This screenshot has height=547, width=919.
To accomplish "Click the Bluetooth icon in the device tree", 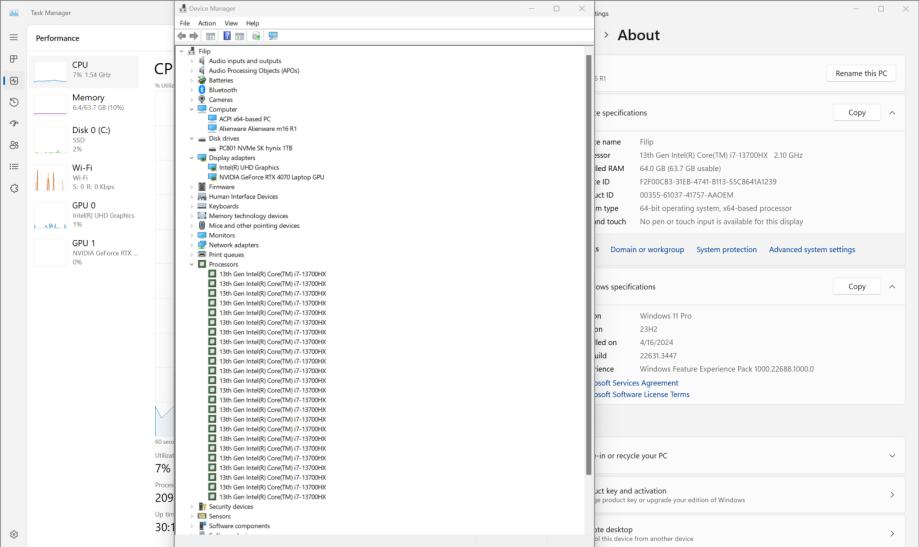I will (202, 90).
